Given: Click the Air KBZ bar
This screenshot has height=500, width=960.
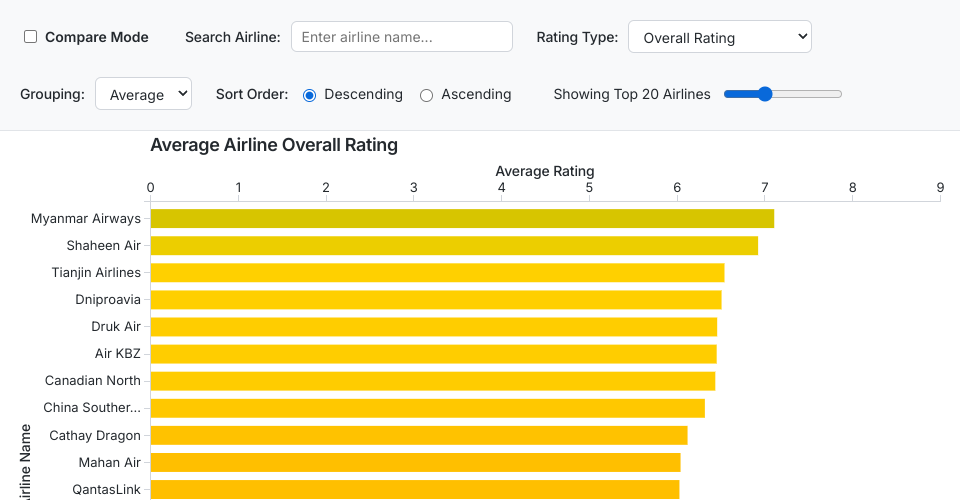Looking at the screenshot, I should point(433,353).
